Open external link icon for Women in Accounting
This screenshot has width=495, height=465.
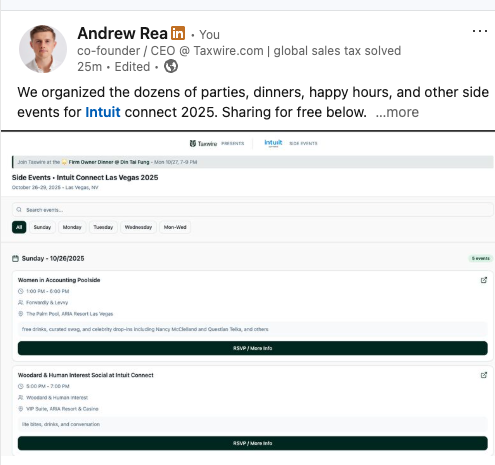pos(484,280)
